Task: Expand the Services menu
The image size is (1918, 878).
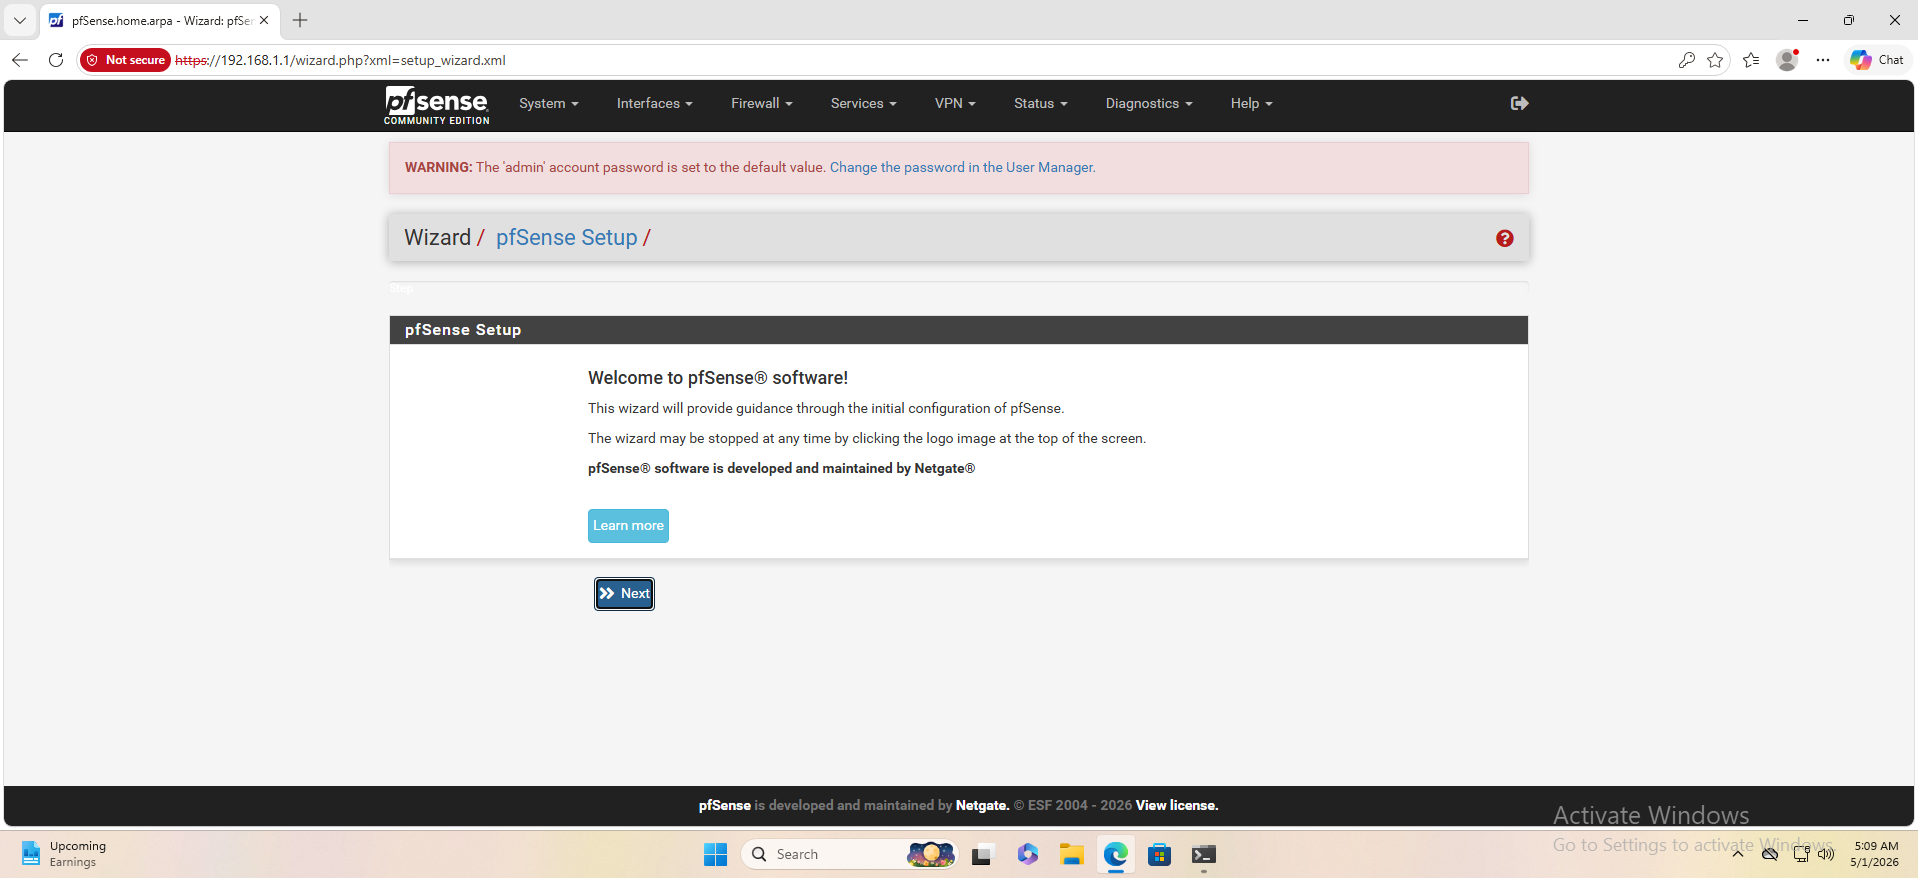Action: (x=864, y=104)
